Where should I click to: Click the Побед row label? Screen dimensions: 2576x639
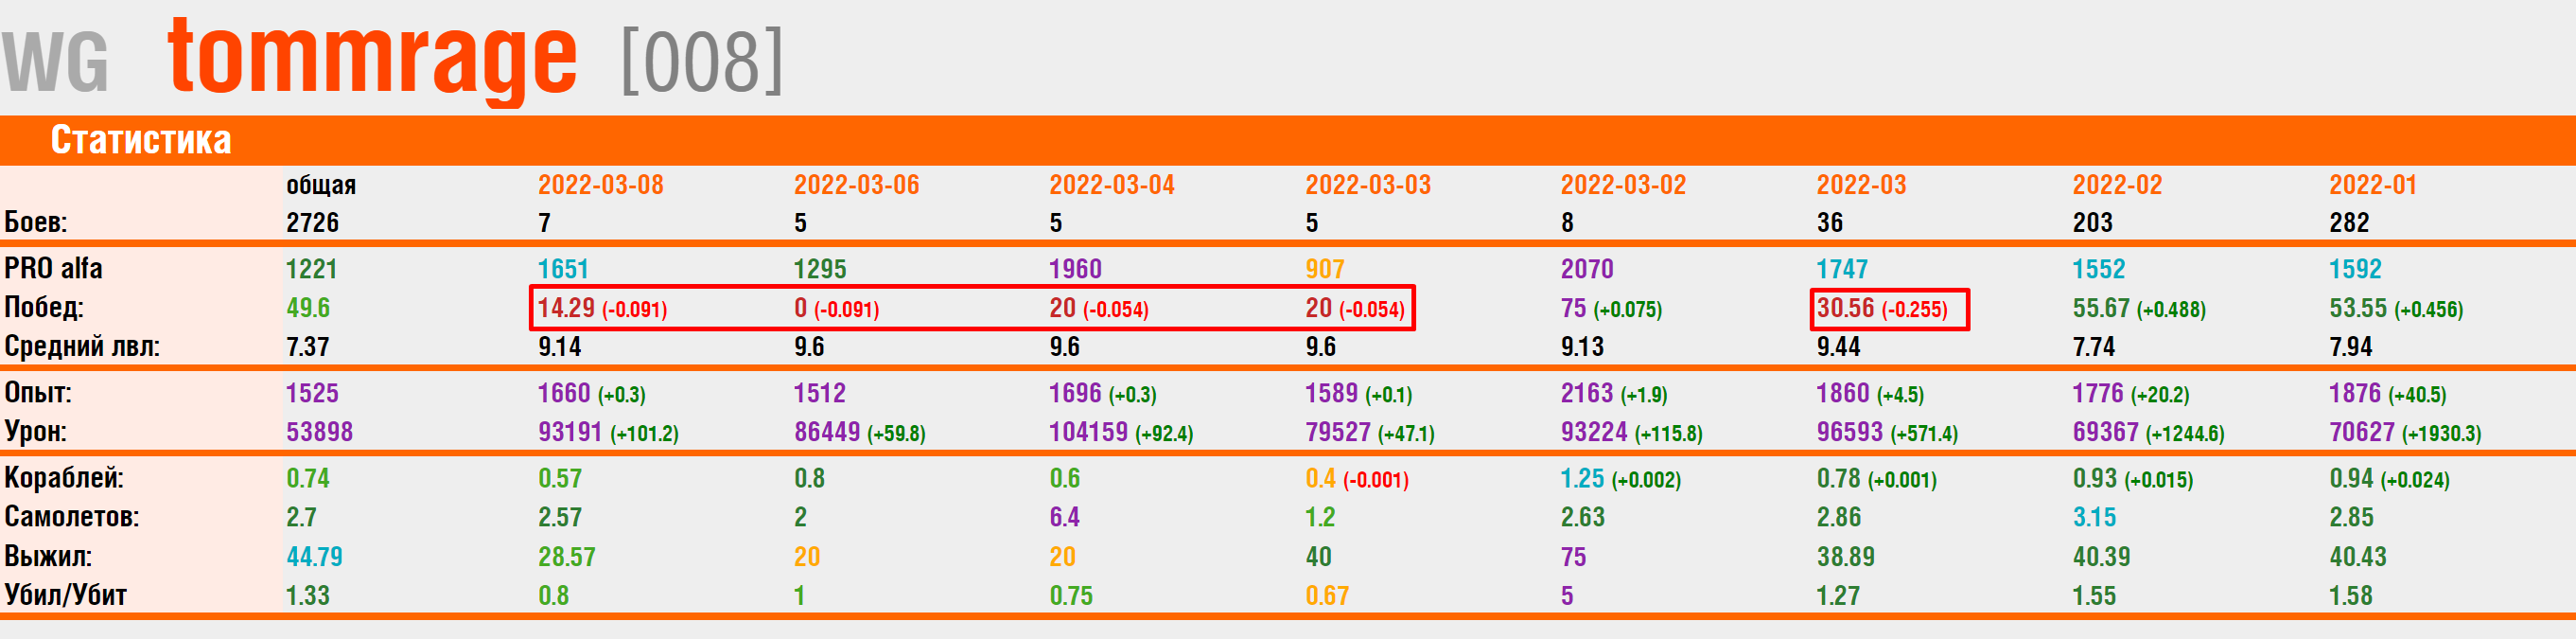44,307
